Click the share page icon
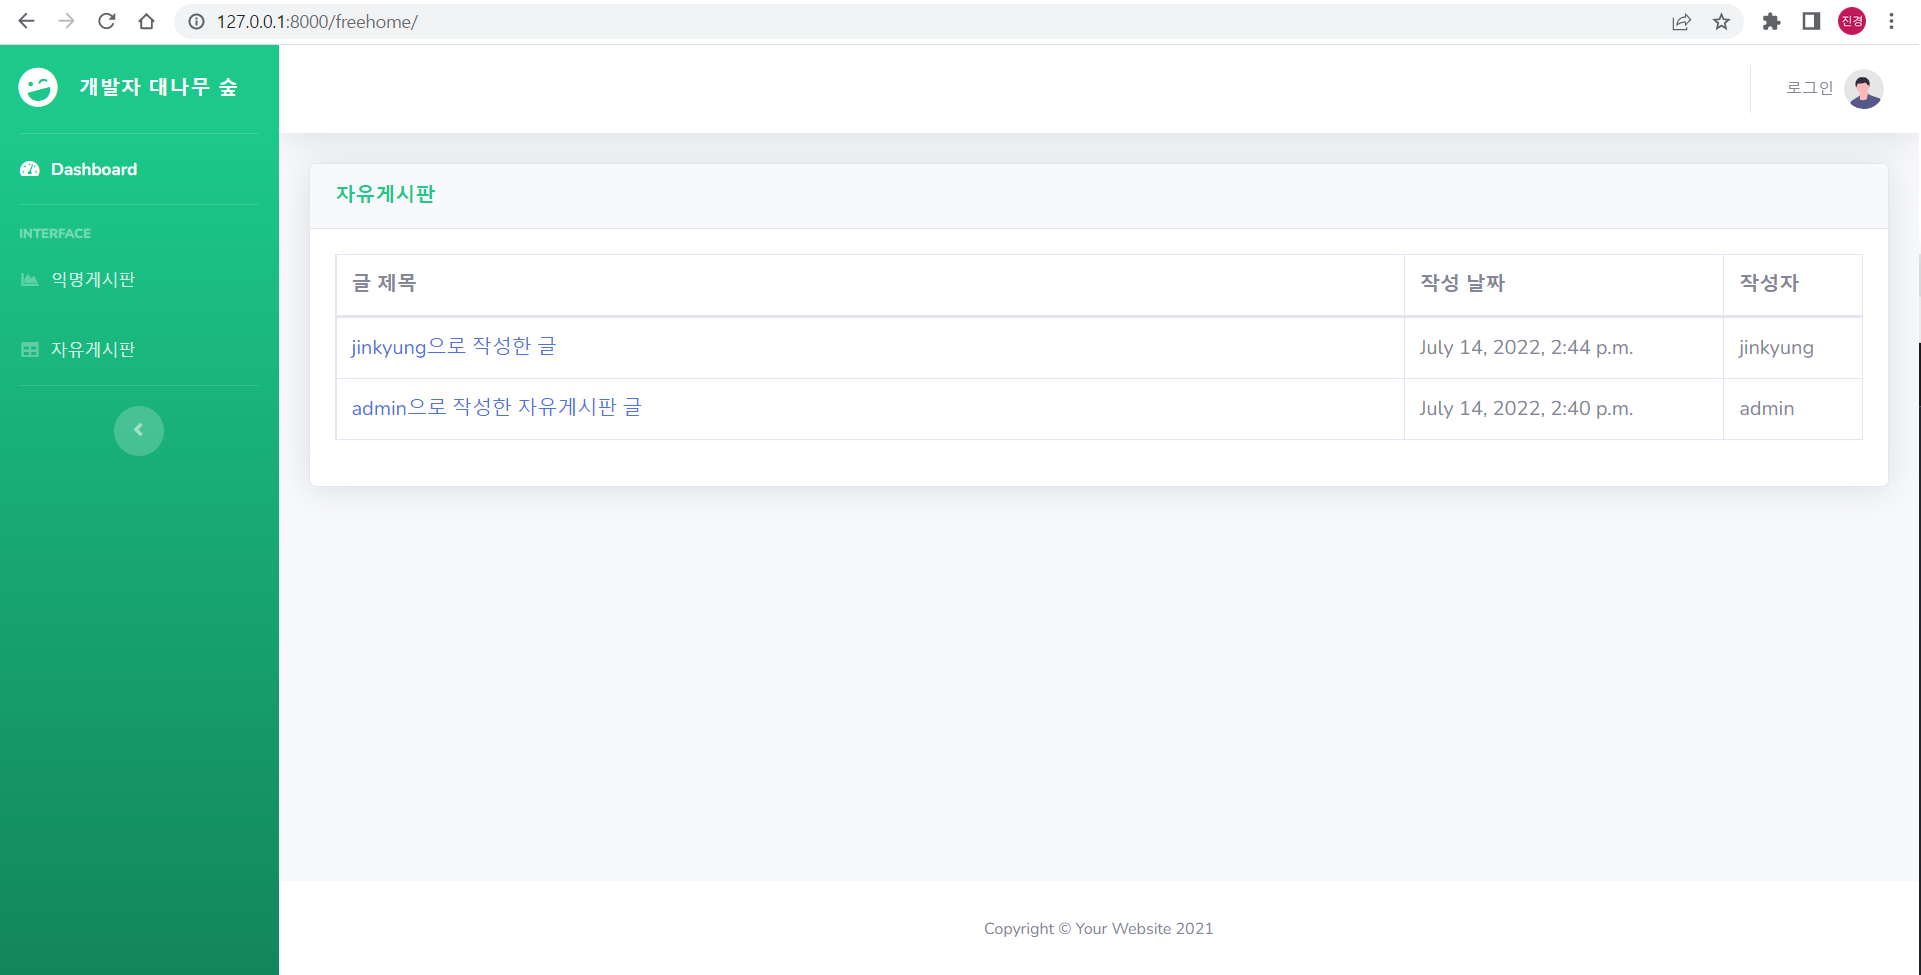 coord(1681,21)
